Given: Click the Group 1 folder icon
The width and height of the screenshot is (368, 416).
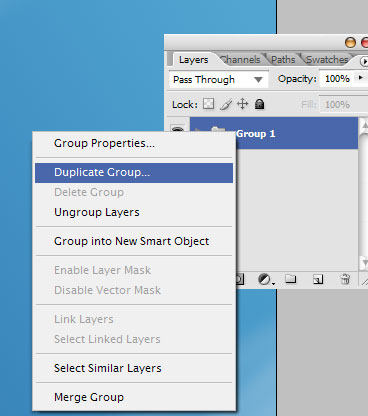Looking at the screenshot, I should pos(218,129).
